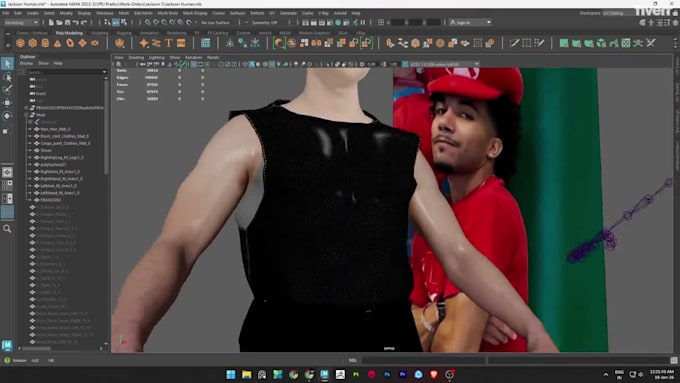Screen dimensions: 680x383
Task: Click the New Scene icon
Action: pyautogui.click(x=51, y=22)
